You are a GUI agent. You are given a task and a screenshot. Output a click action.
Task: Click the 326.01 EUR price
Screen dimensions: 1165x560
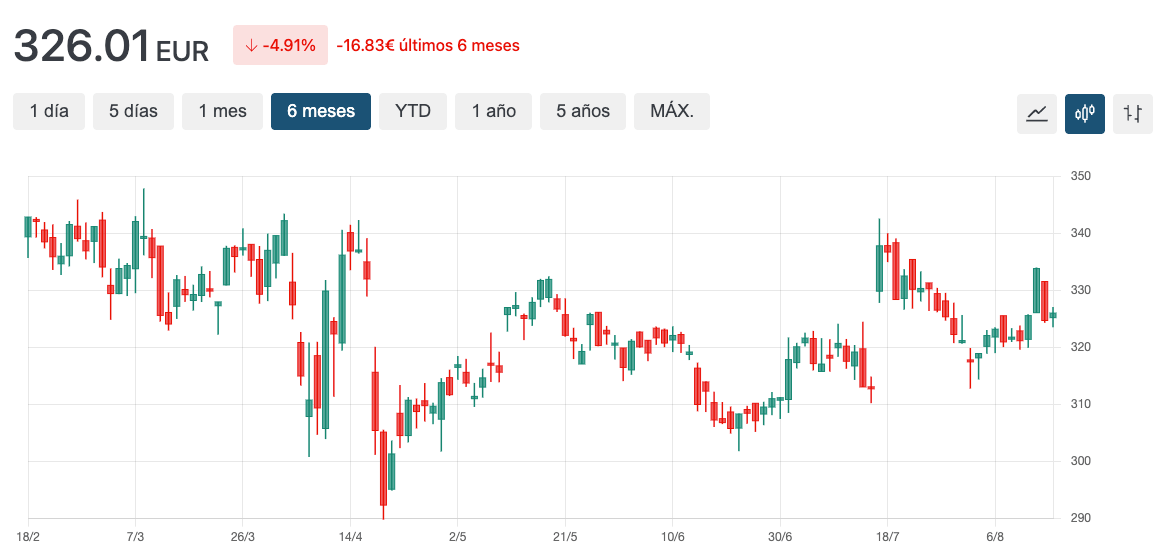pyautogui.click(x=111, y=46)
